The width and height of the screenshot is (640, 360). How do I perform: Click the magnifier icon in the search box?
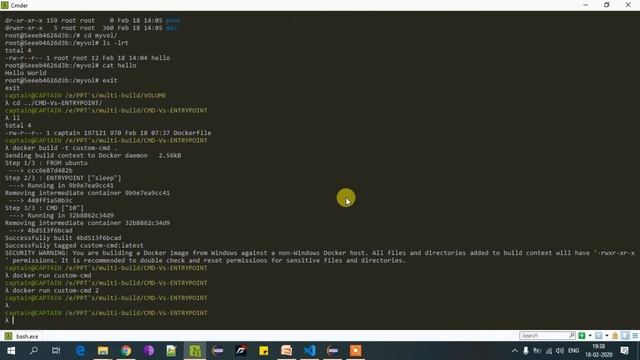point(572,336)
